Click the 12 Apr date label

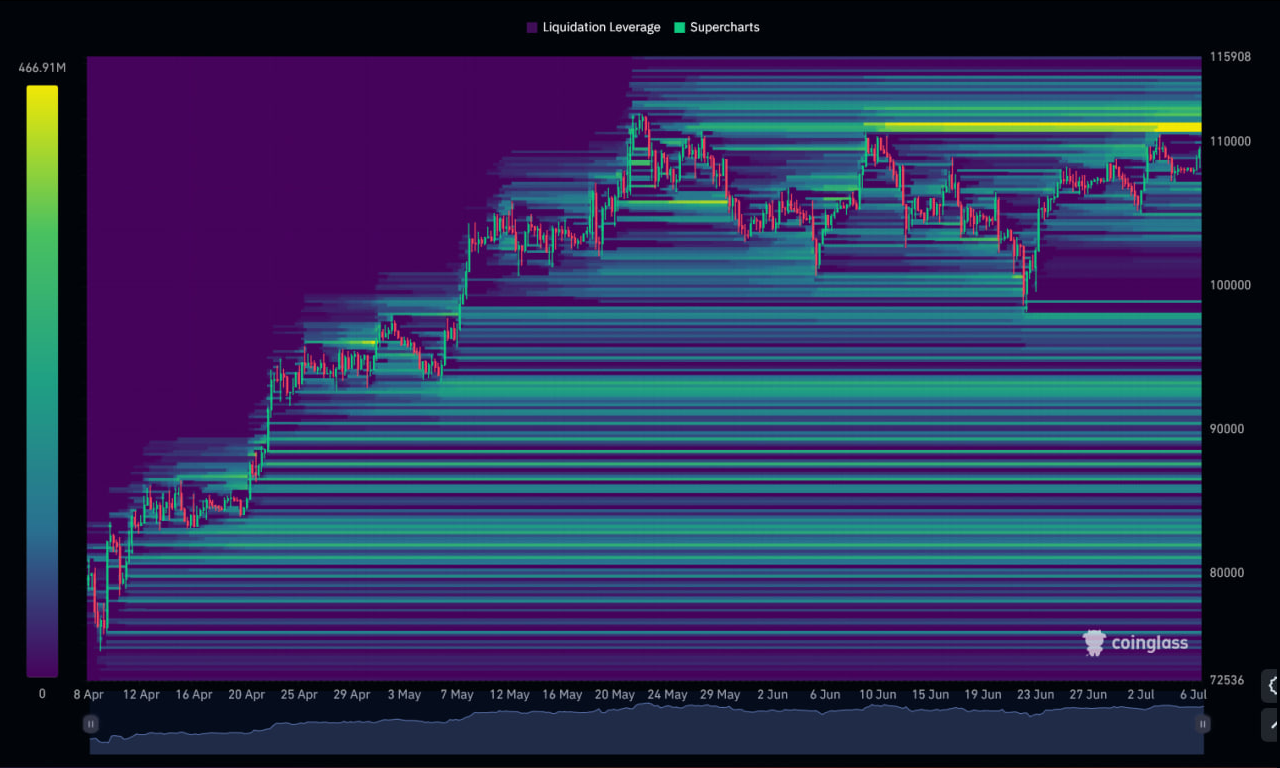[x=141, y=694]
